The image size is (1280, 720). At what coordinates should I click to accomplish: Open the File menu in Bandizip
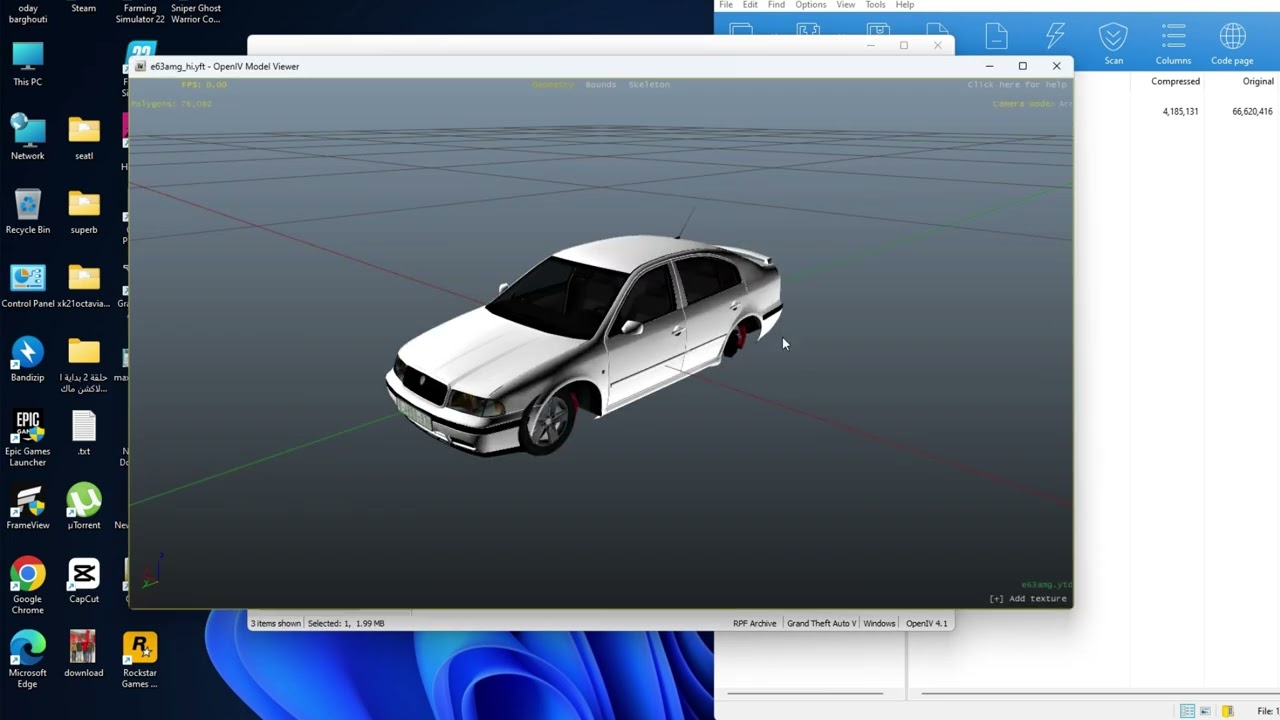click(726, 5)
